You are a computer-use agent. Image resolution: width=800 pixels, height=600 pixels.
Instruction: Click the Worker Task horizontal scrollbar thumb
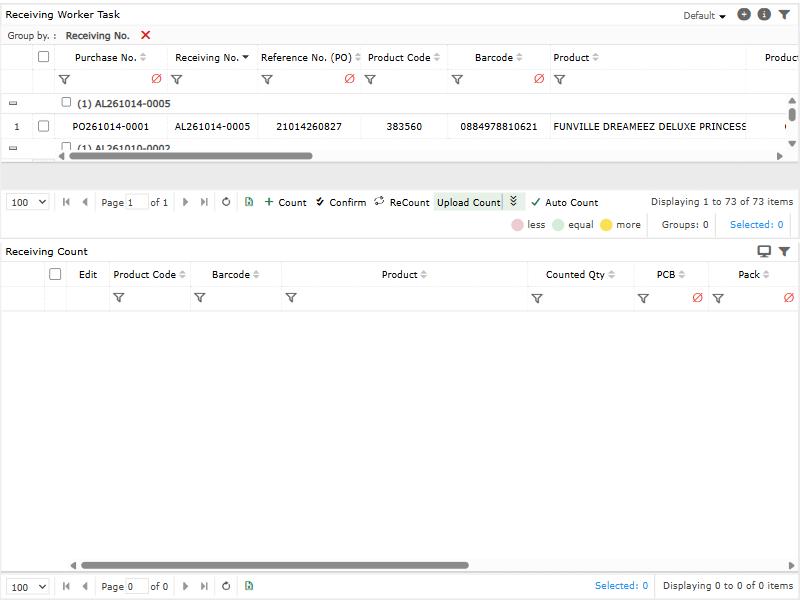(191, 156)
